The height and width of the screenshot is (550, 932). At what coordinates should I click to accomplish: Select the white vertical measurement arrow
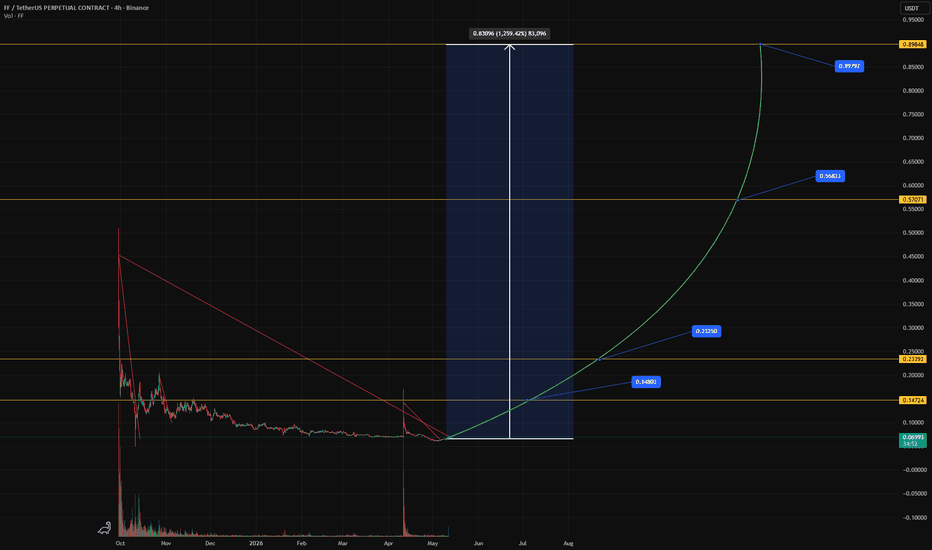(x=509, y=241)
